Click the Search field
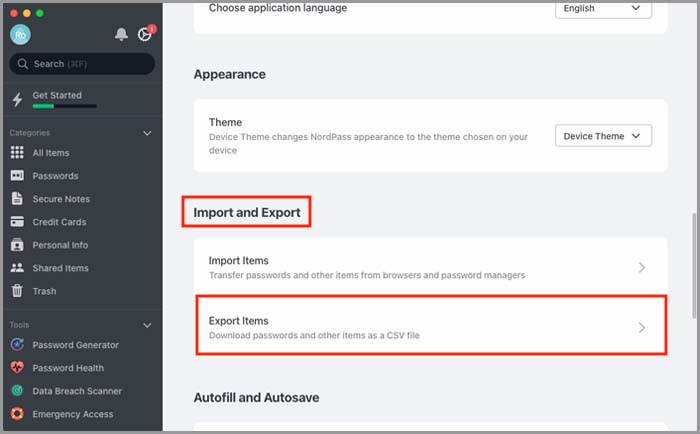 [x=82, y=64]
